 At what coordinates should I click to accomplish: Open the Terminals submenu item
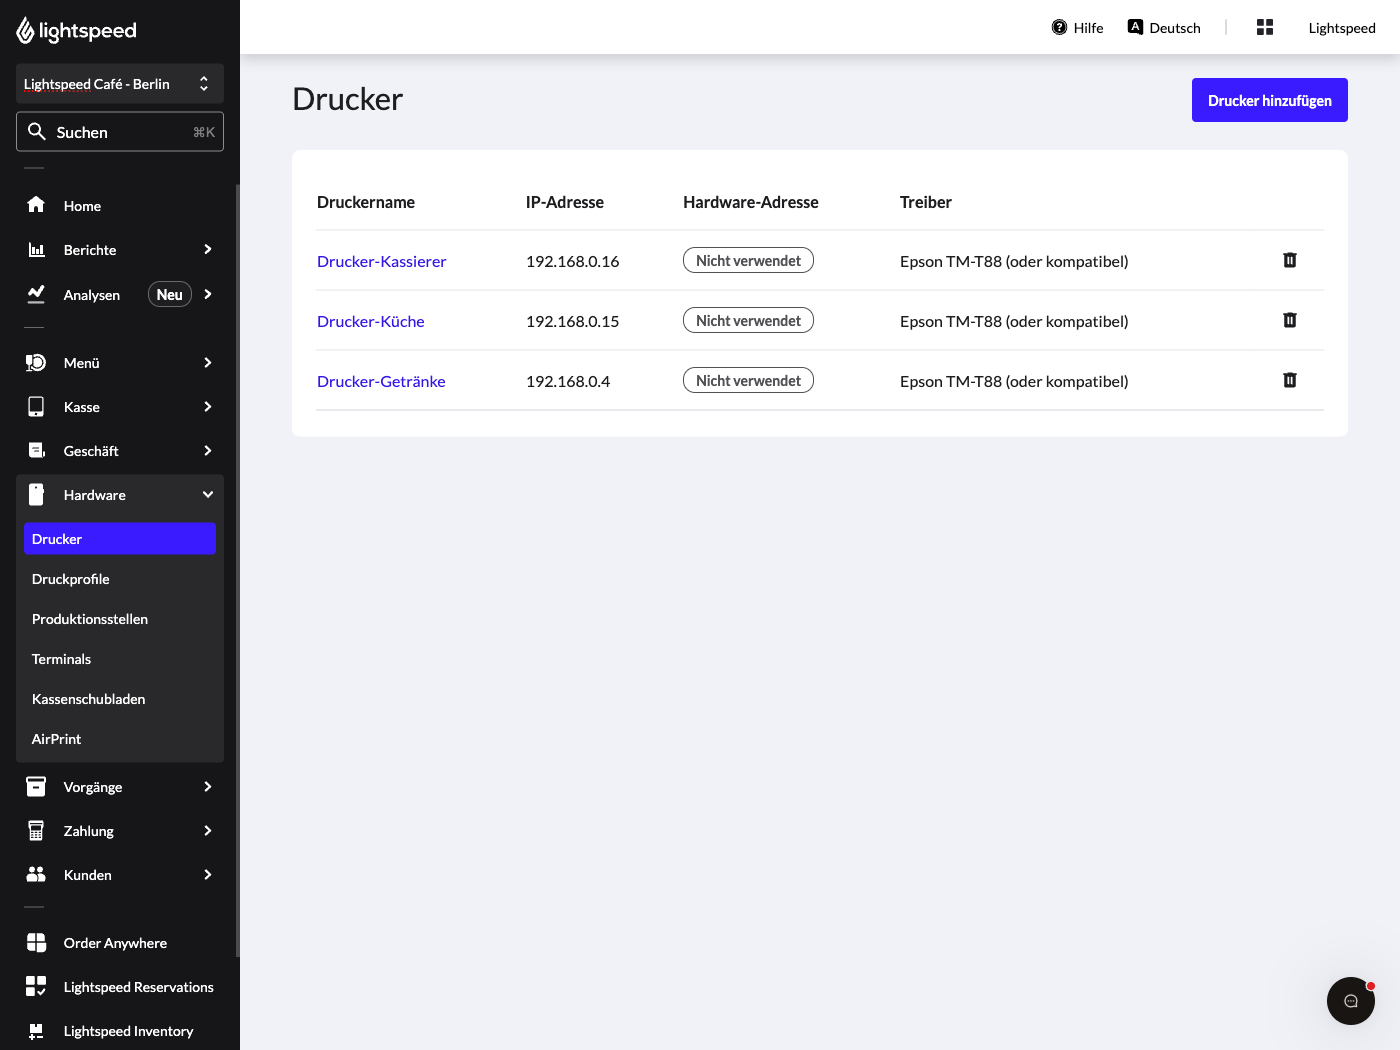[120, 658]
